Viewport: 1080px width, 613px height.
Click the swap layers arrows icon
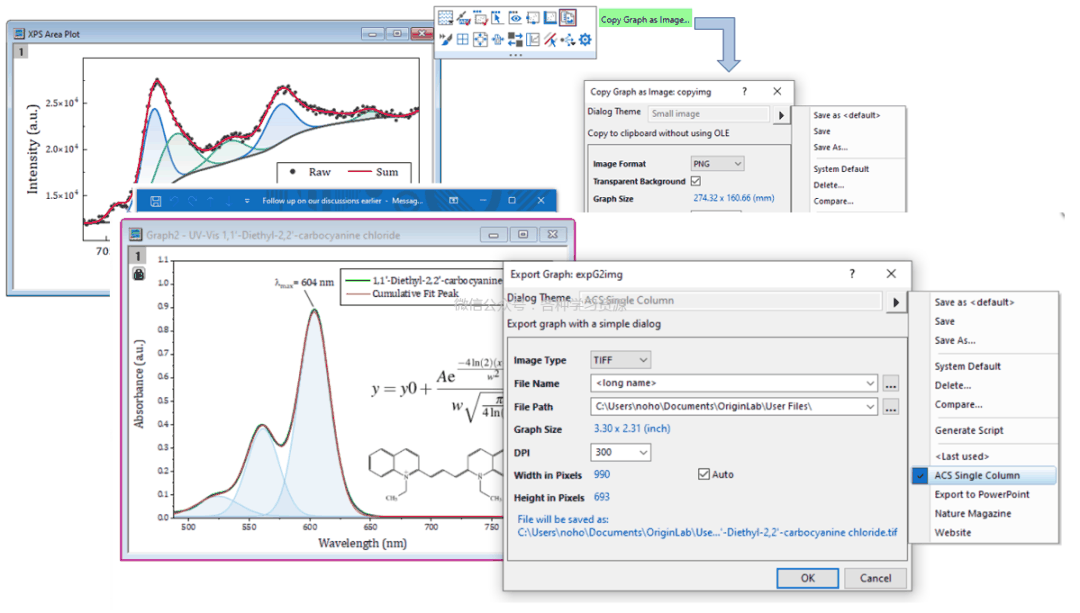pyautogui.click(x=515, y=40)
